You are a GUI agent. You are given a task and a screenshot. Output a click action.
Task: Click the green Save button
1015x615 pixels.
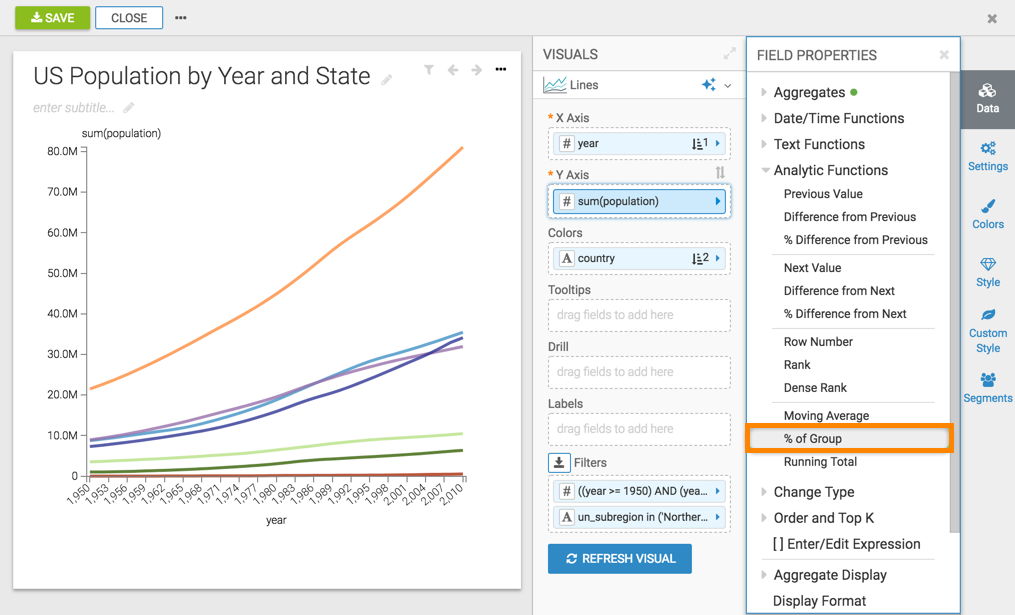coord(52,18)
